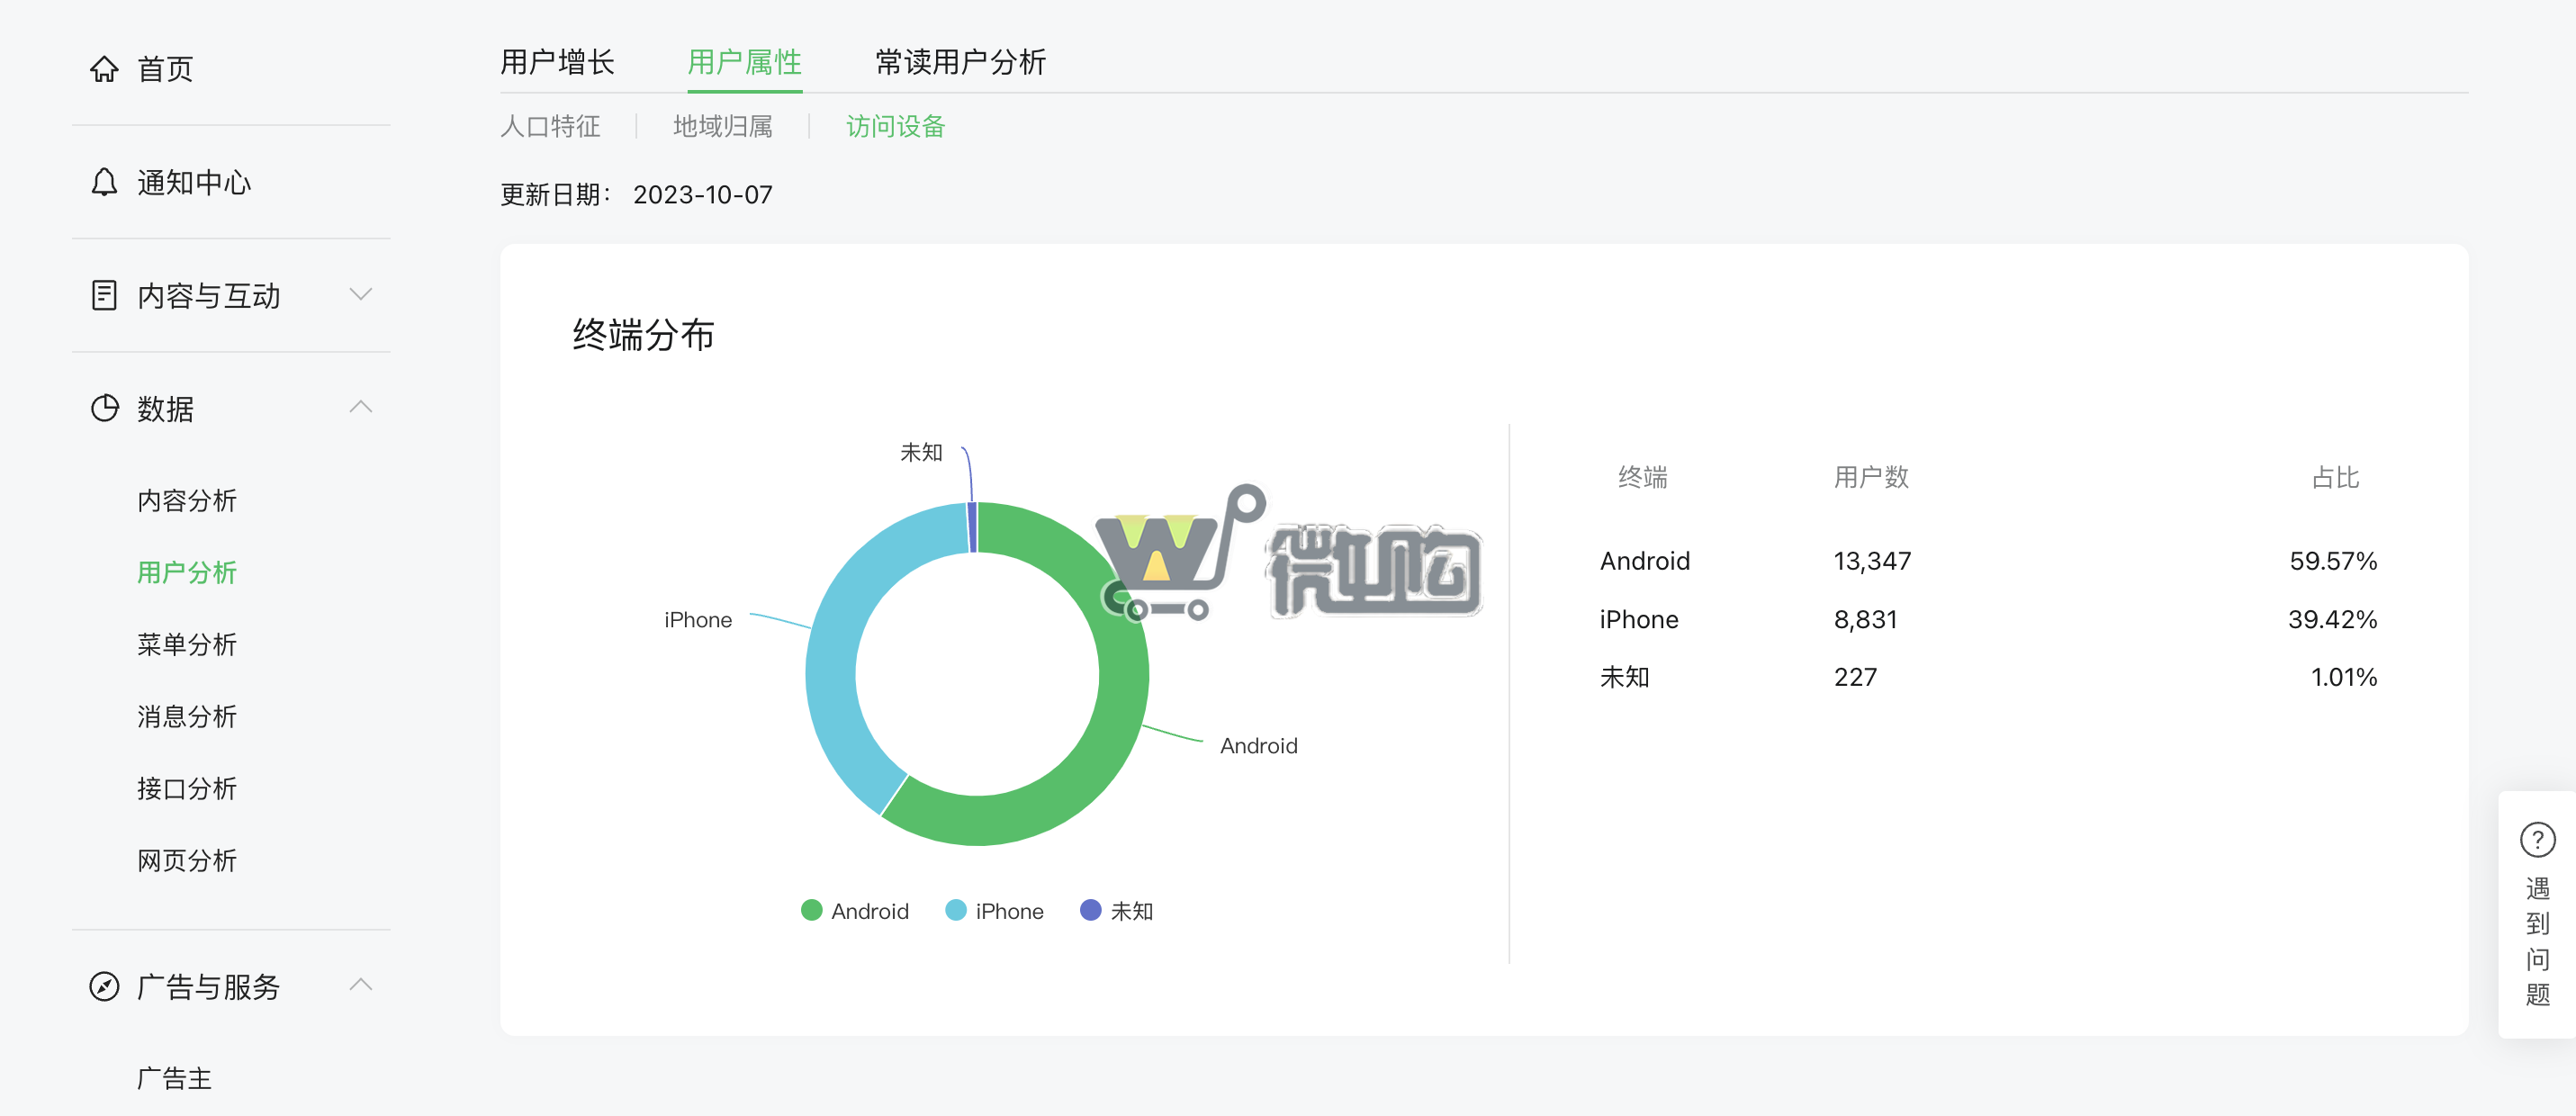The height and width of the screenshot is (1116, 2576).
Task: Open 菜单分析 in the sidebar
Action: point(186,644)
